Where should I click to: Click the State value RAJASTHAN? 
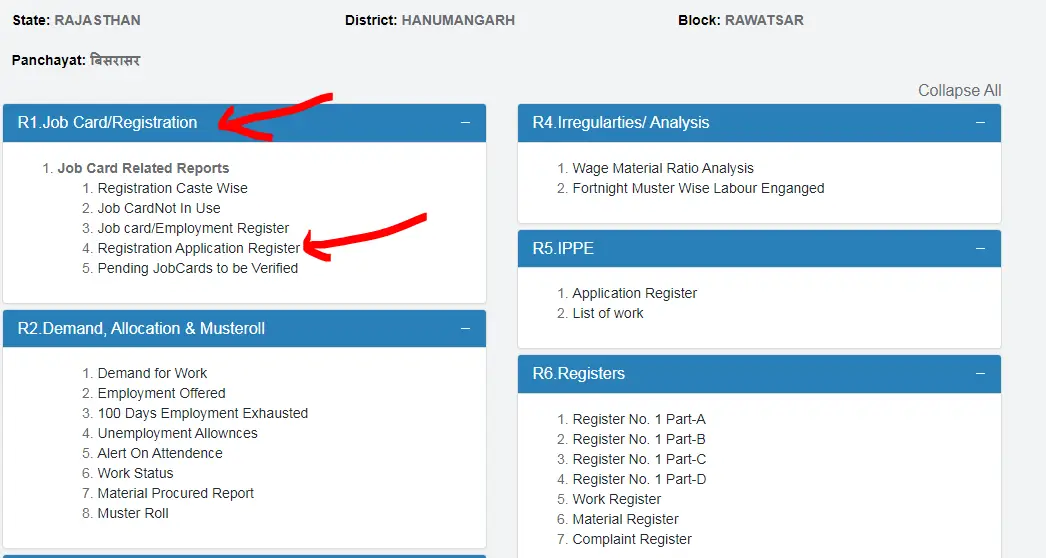pos(97,20)
